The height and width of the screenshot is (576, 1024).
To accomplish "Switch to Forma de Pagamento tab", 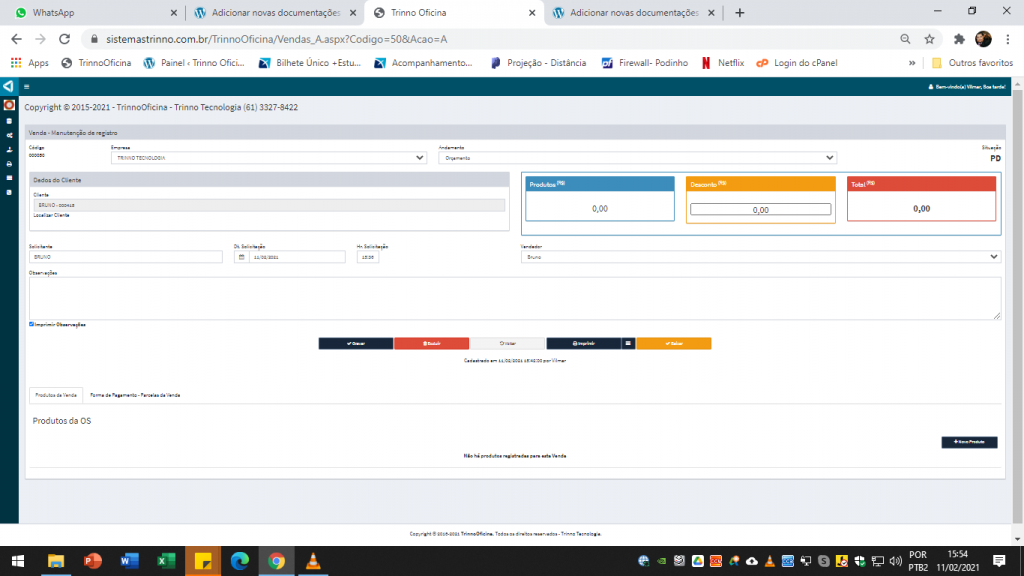I will click(x=135, y=395).
